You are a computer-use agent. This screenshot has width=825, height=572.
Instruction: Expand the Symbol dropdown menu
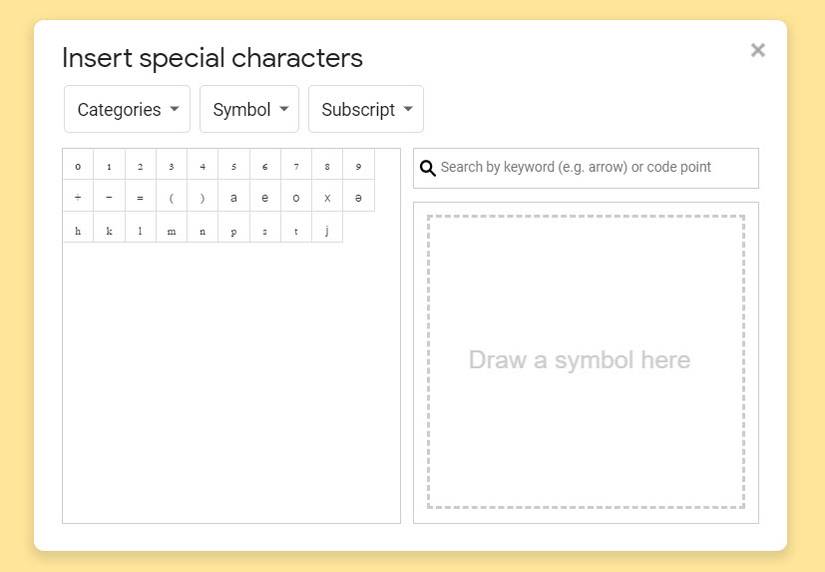tap(249, 109)
